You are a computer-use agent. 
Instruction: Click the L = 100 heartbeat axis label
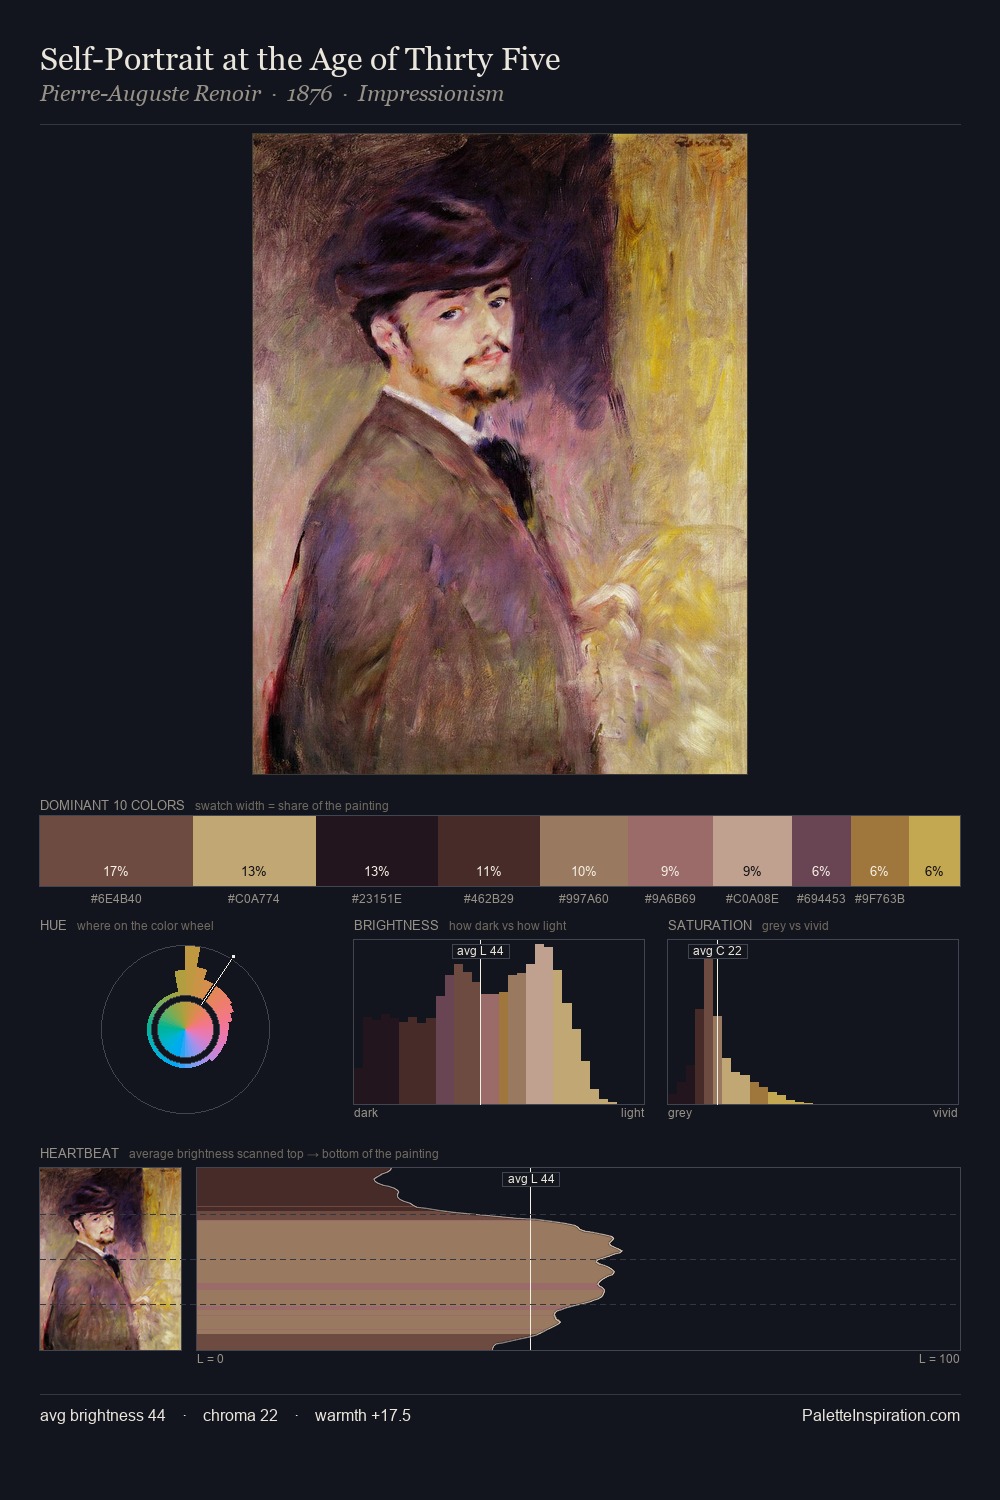tap(939, 1359)
